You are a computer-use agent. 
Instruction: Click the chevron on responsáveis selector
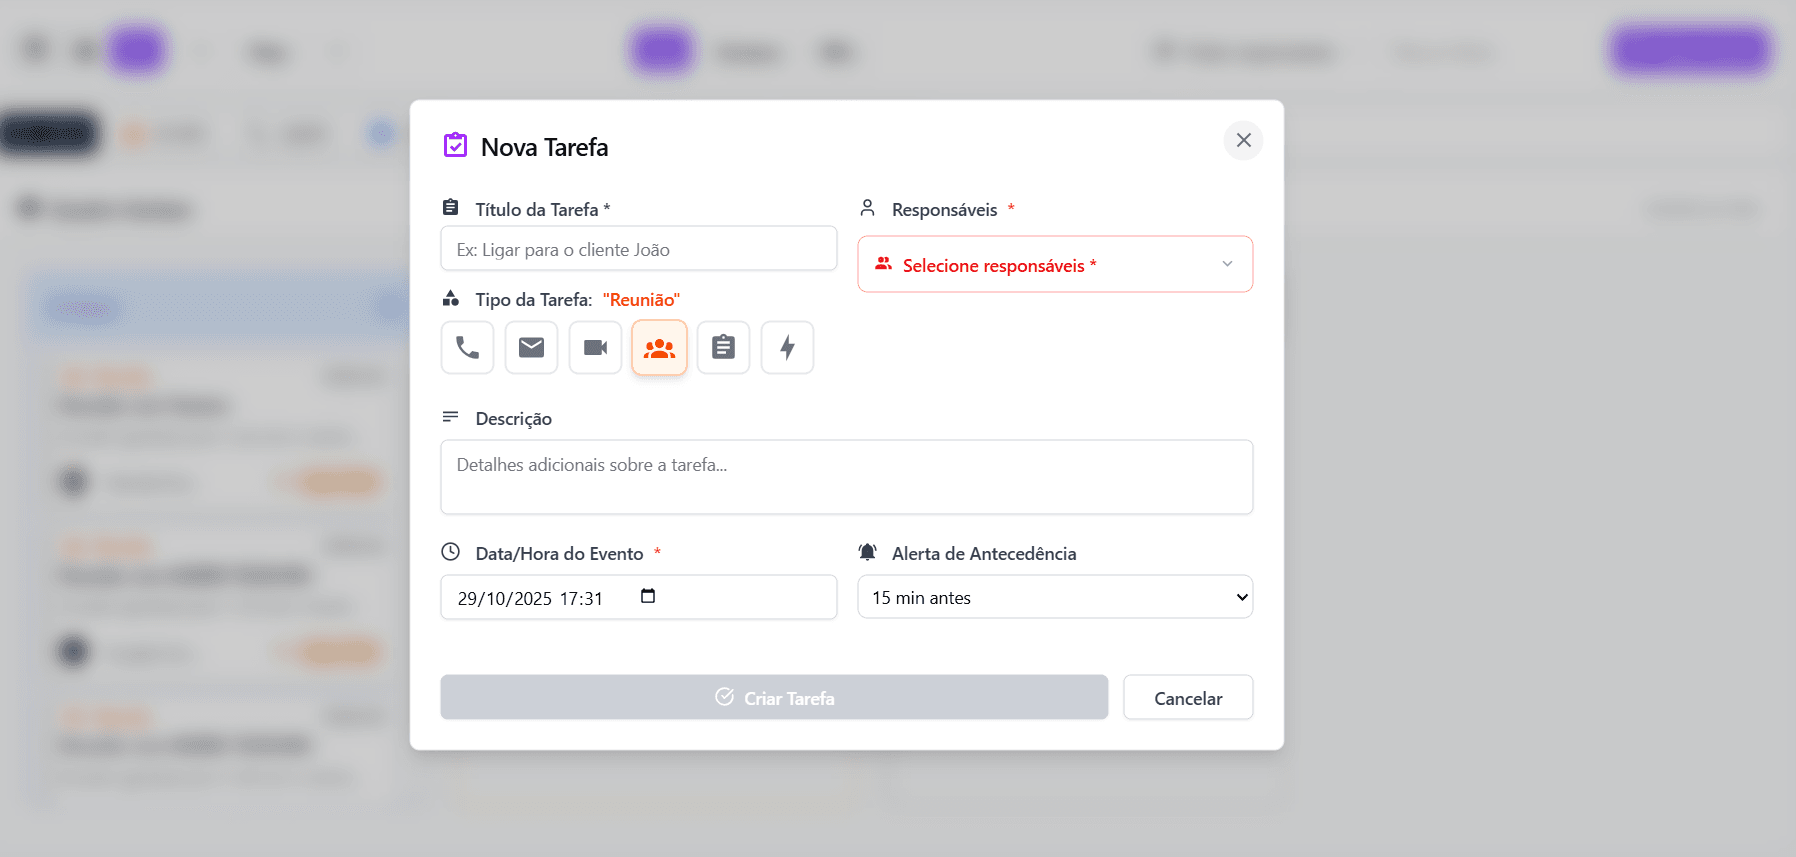tap(1227, 264)
